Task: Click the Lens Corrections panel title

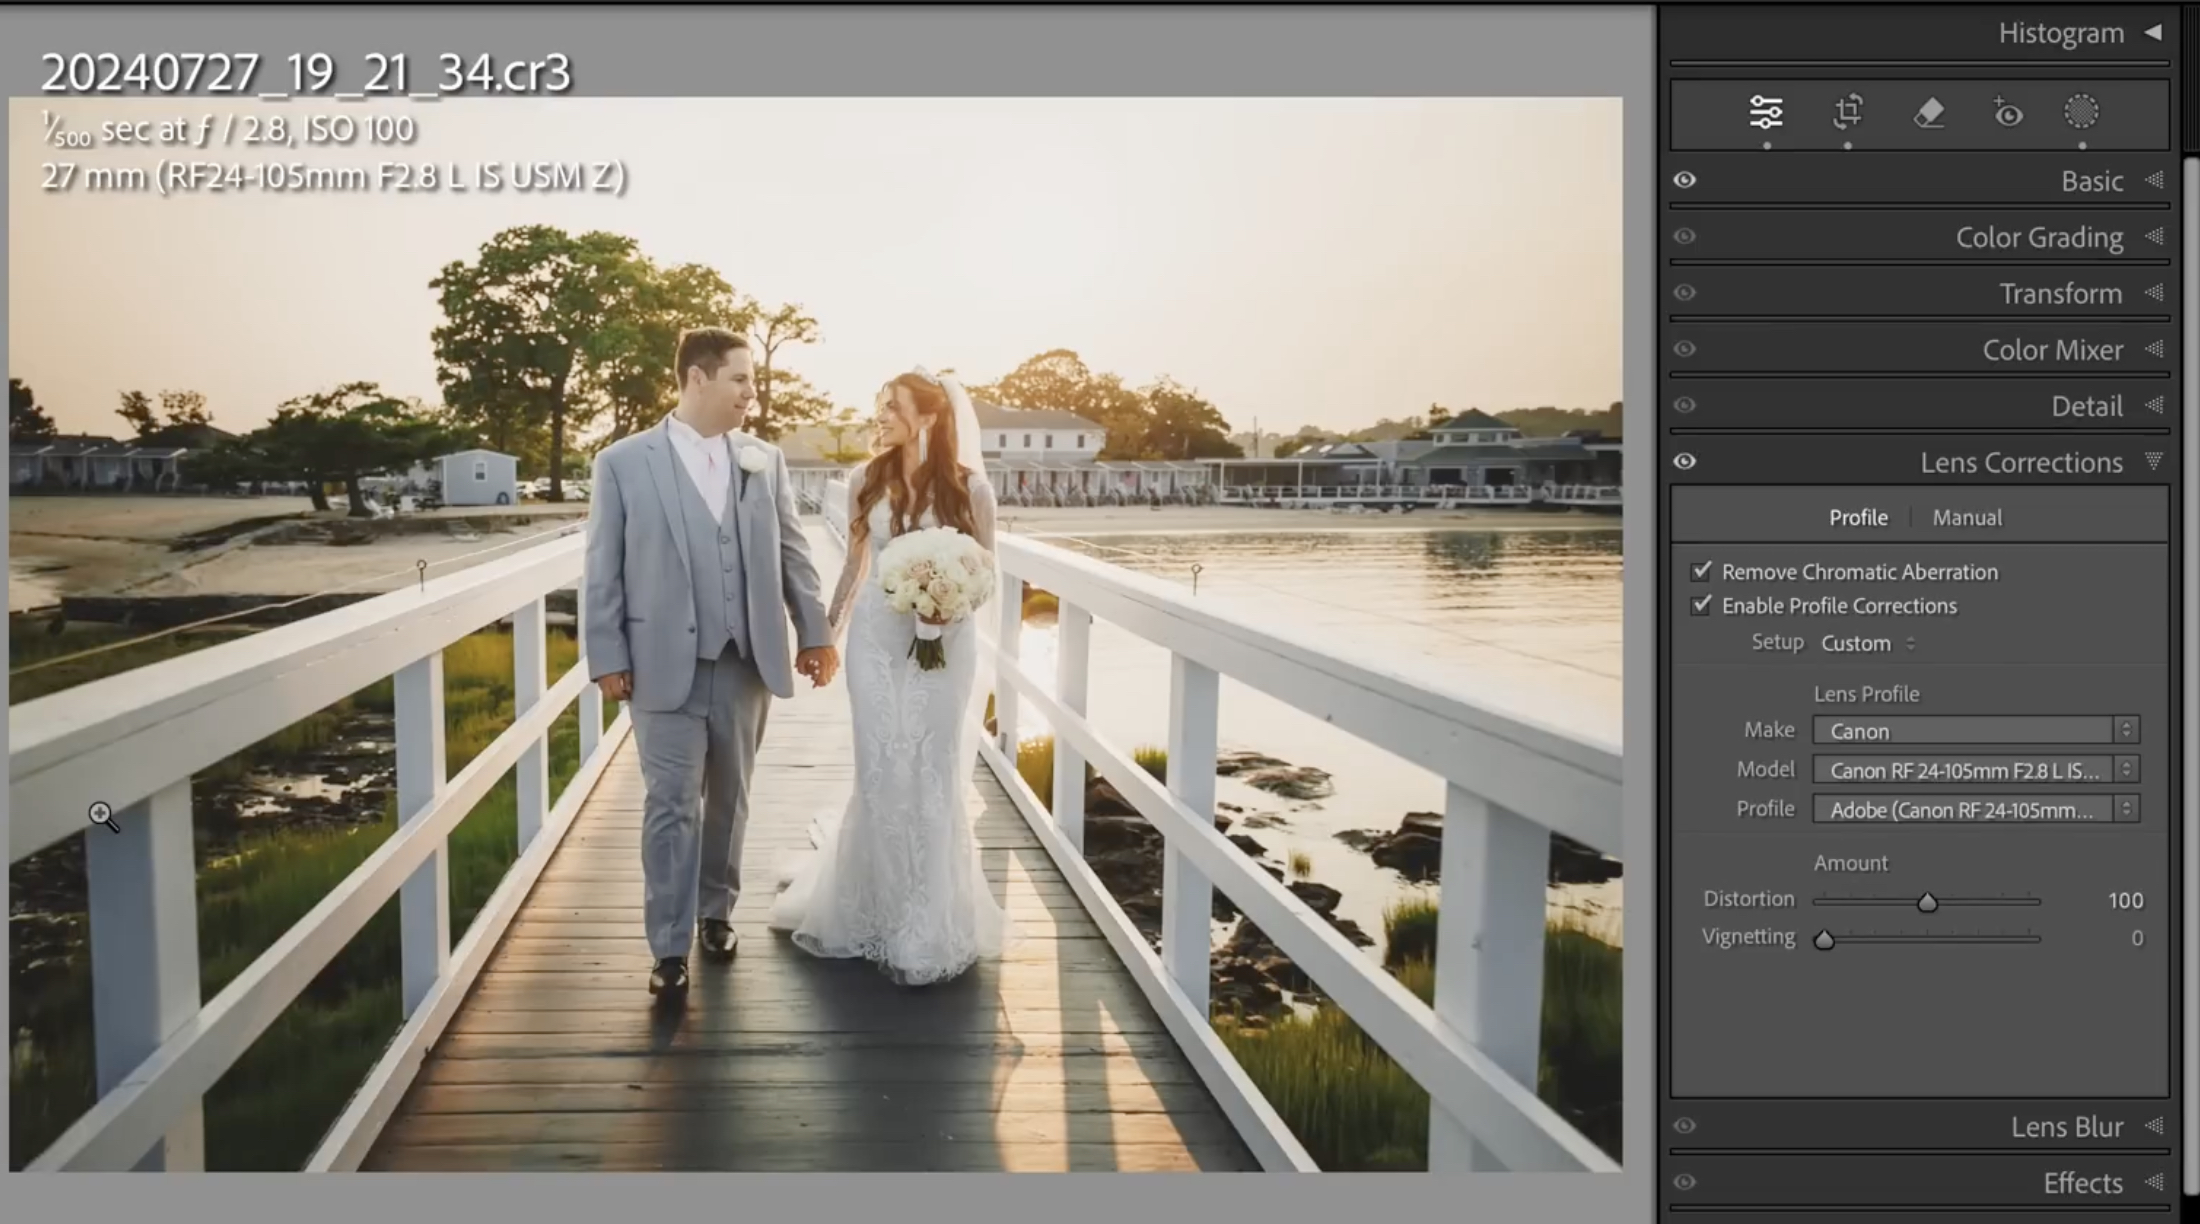Action: coord(2021,462)
